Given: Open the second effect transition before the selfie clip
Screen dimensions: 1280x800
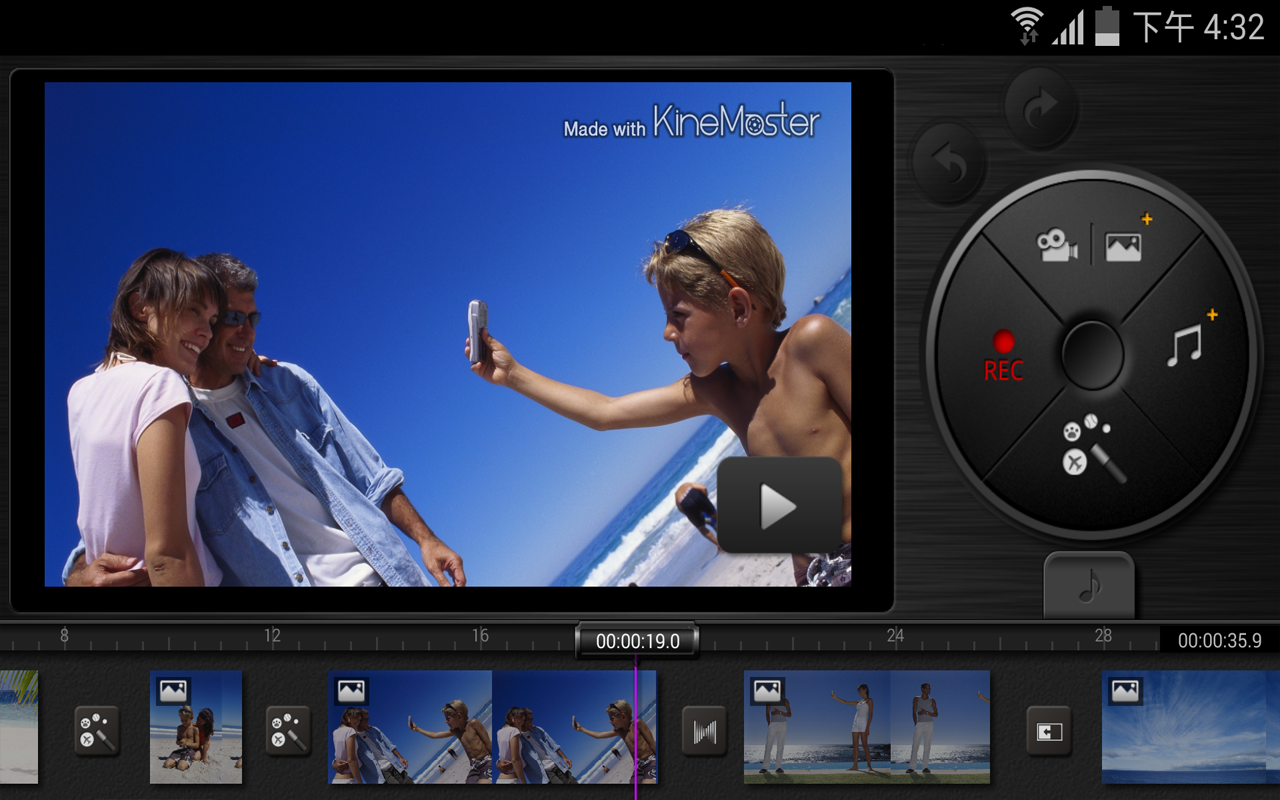Looking at the screenshot, I should coord(288,730).
